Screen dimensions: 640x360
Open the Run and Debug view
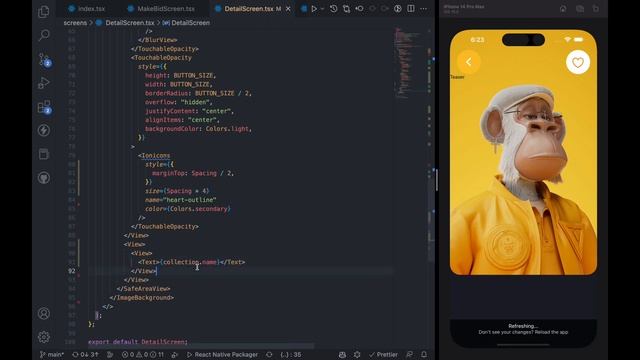[x=44, y=83]
